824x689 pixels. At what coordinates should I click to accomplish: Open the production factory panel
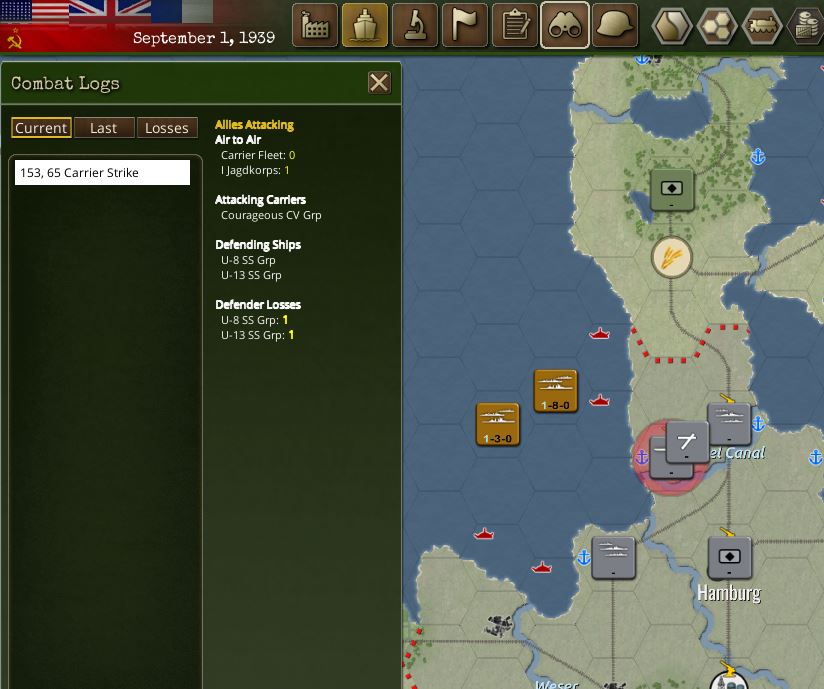[x=314, y=25]
